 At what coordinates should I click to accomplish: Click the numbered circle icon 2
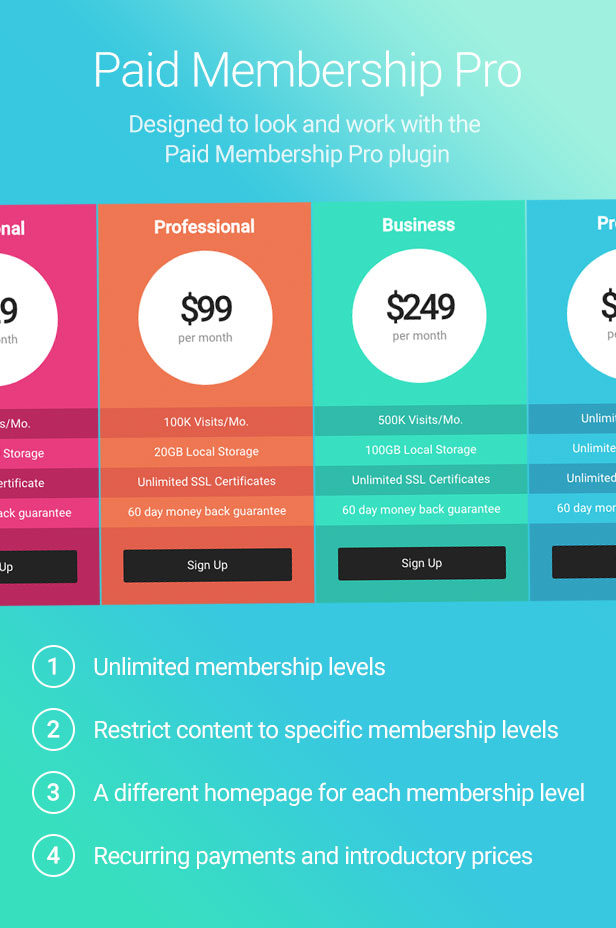[53, 730]
